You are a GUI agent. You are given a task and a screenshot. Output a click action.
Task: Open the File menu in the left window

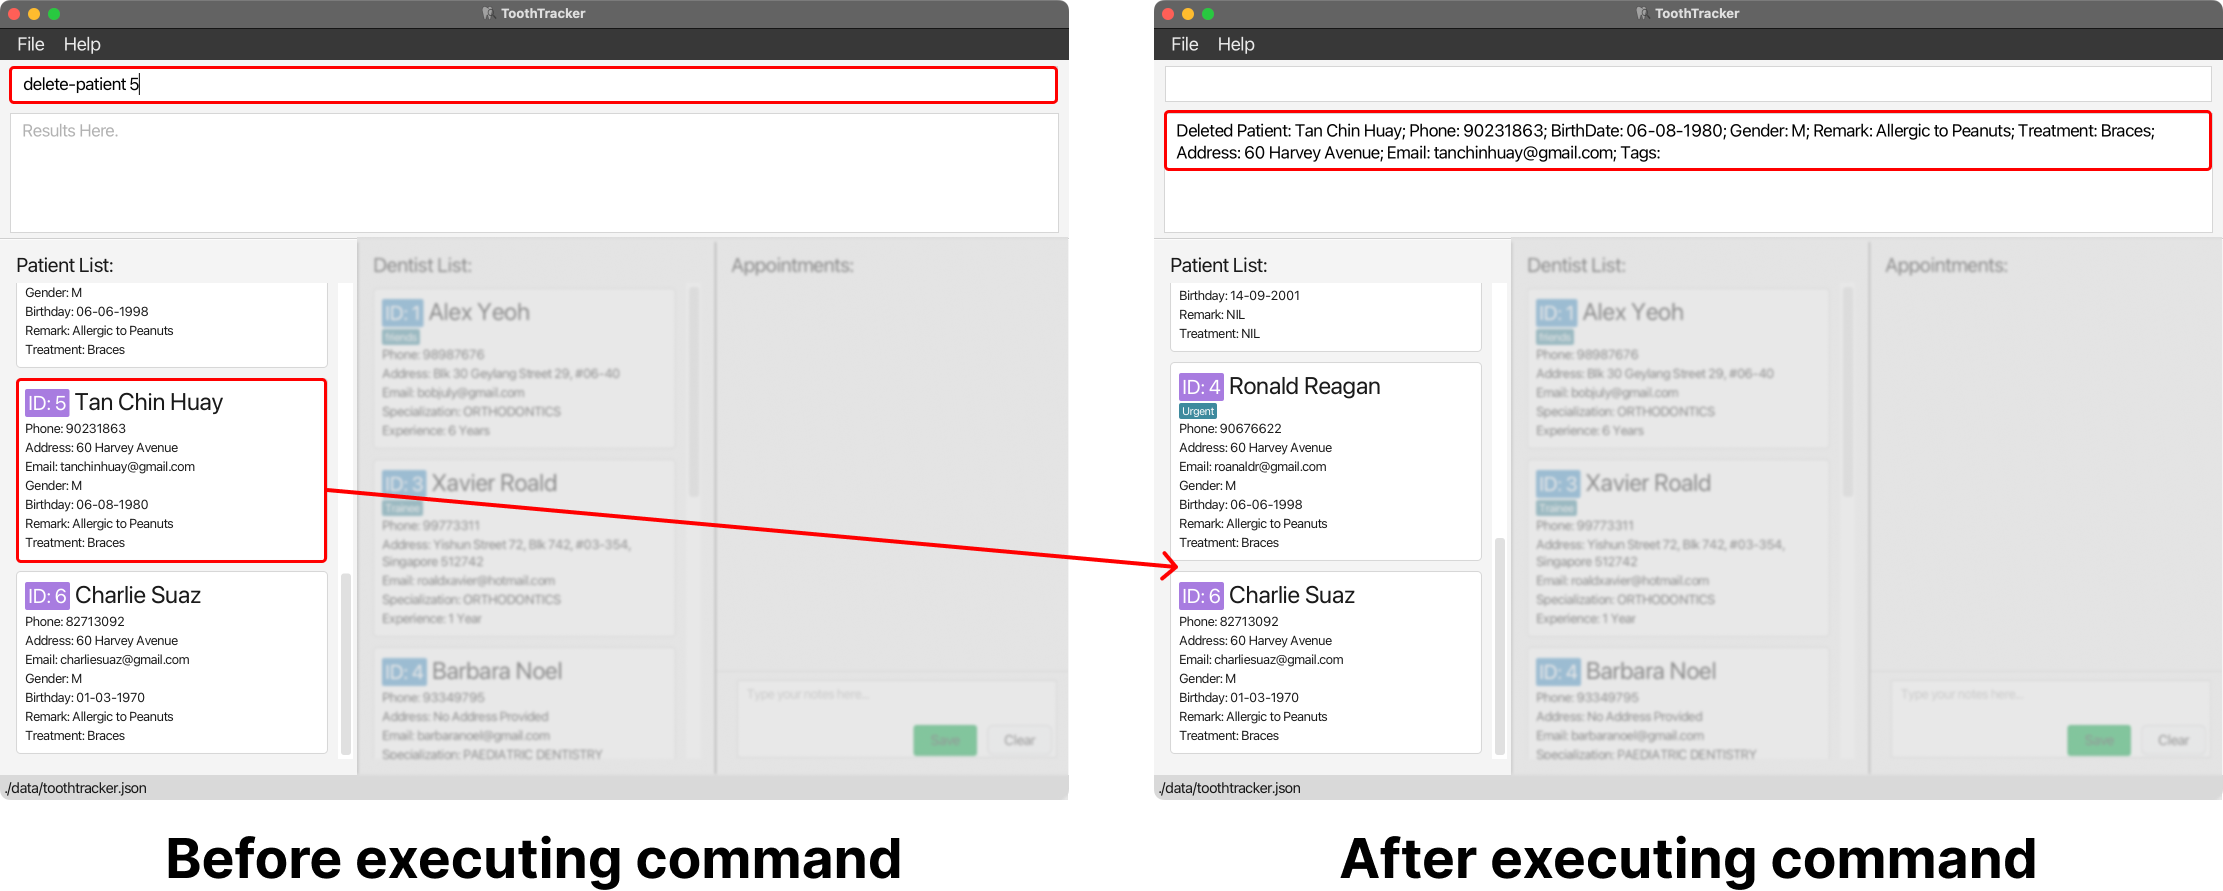[31, 44]
